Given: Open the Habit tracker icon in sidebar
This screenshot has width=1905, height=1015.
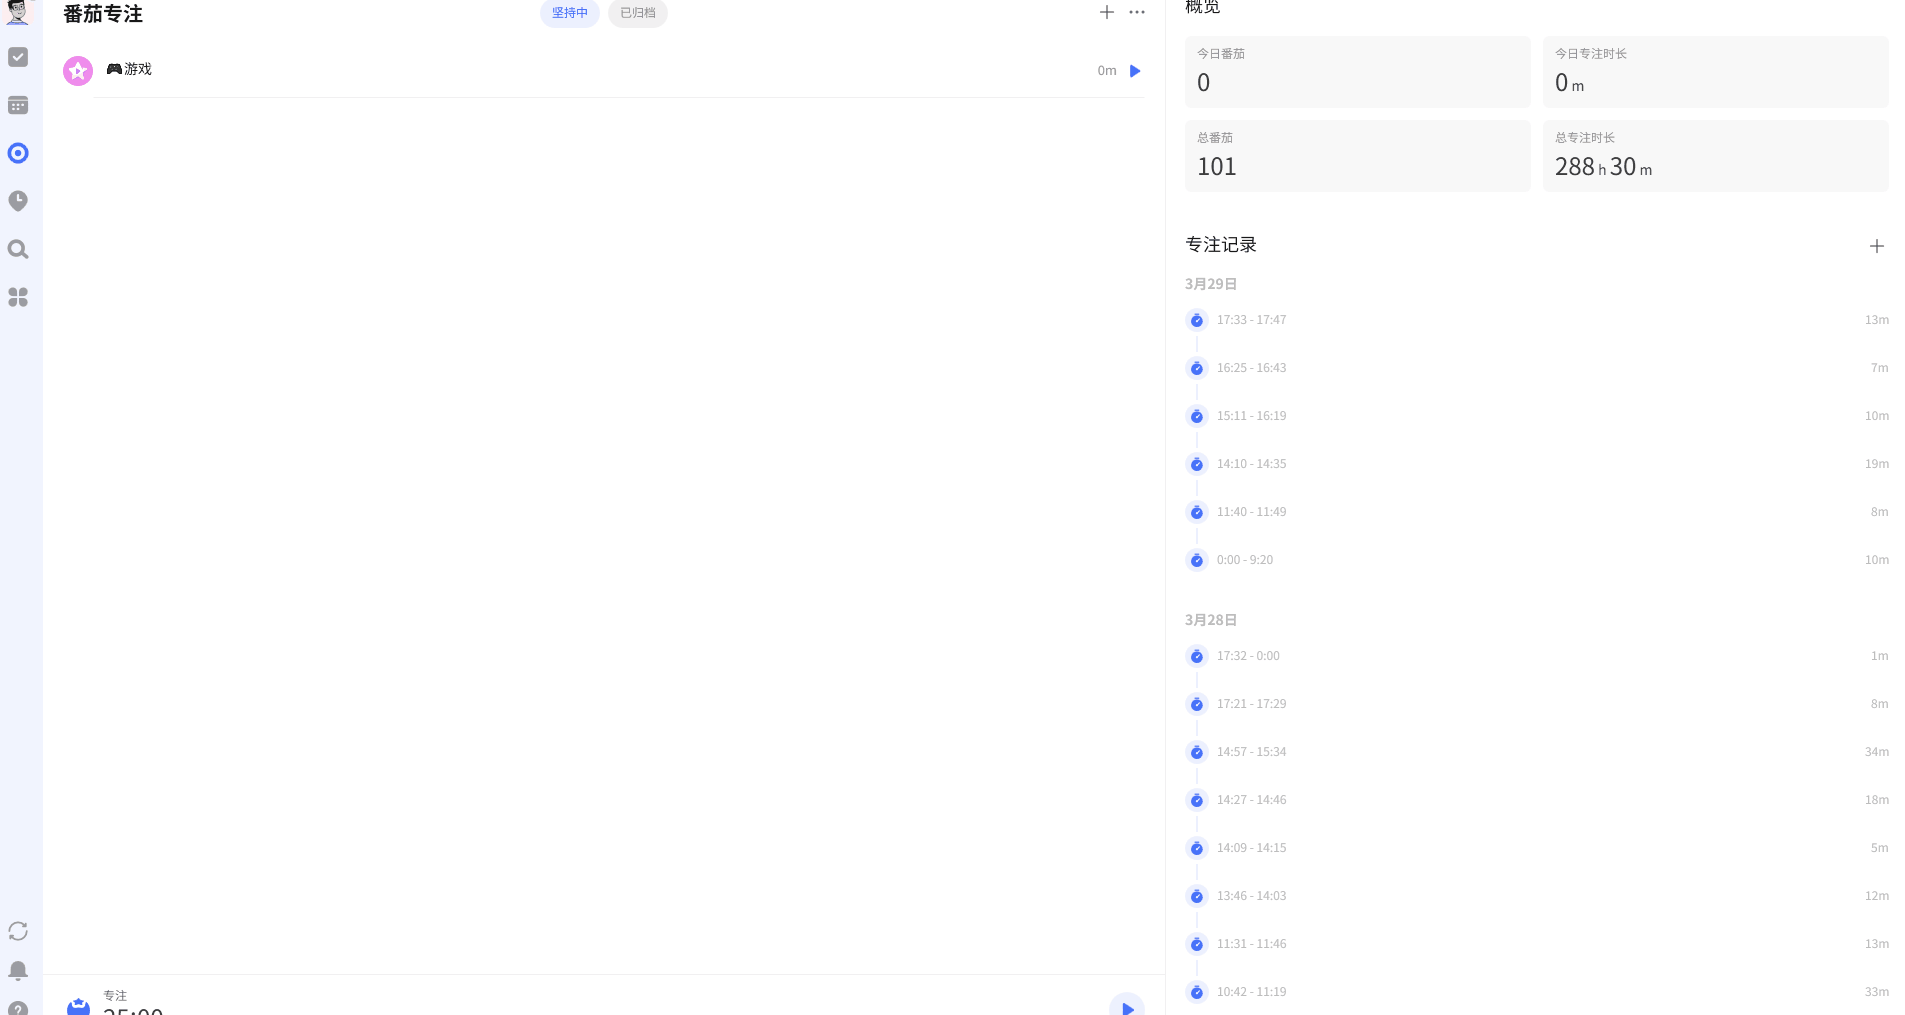Looking at the screenshot, I should tap(18, 200).
